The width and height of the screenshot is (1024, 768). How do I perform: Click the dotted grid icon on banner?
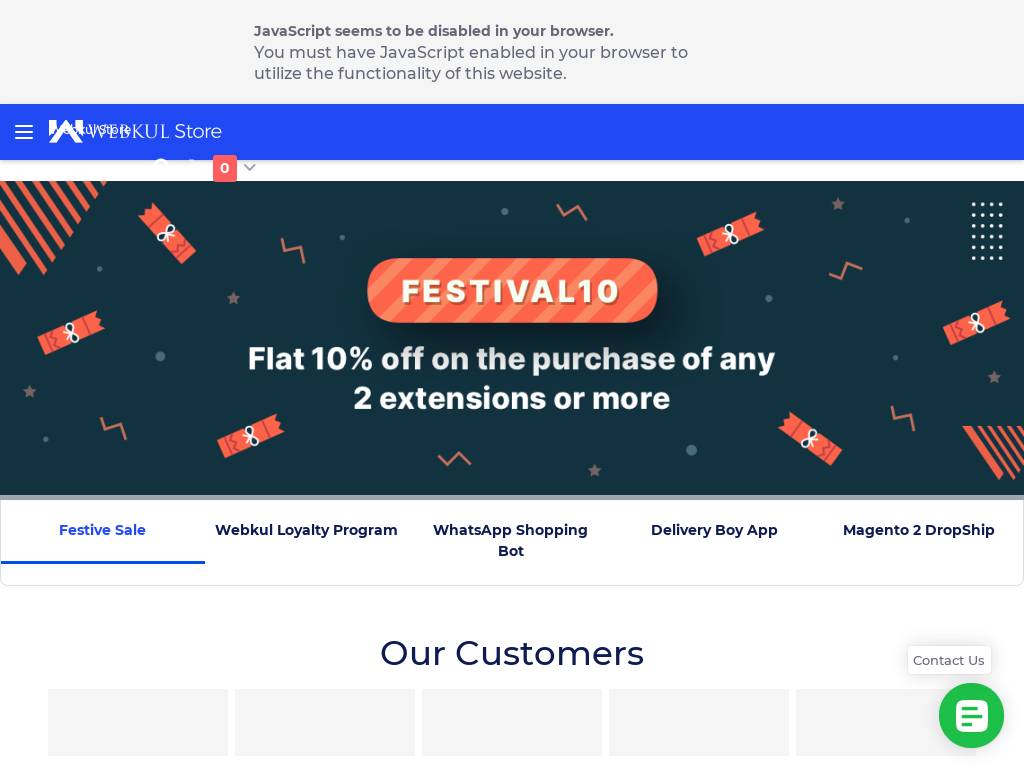click(x=987, y=231)
